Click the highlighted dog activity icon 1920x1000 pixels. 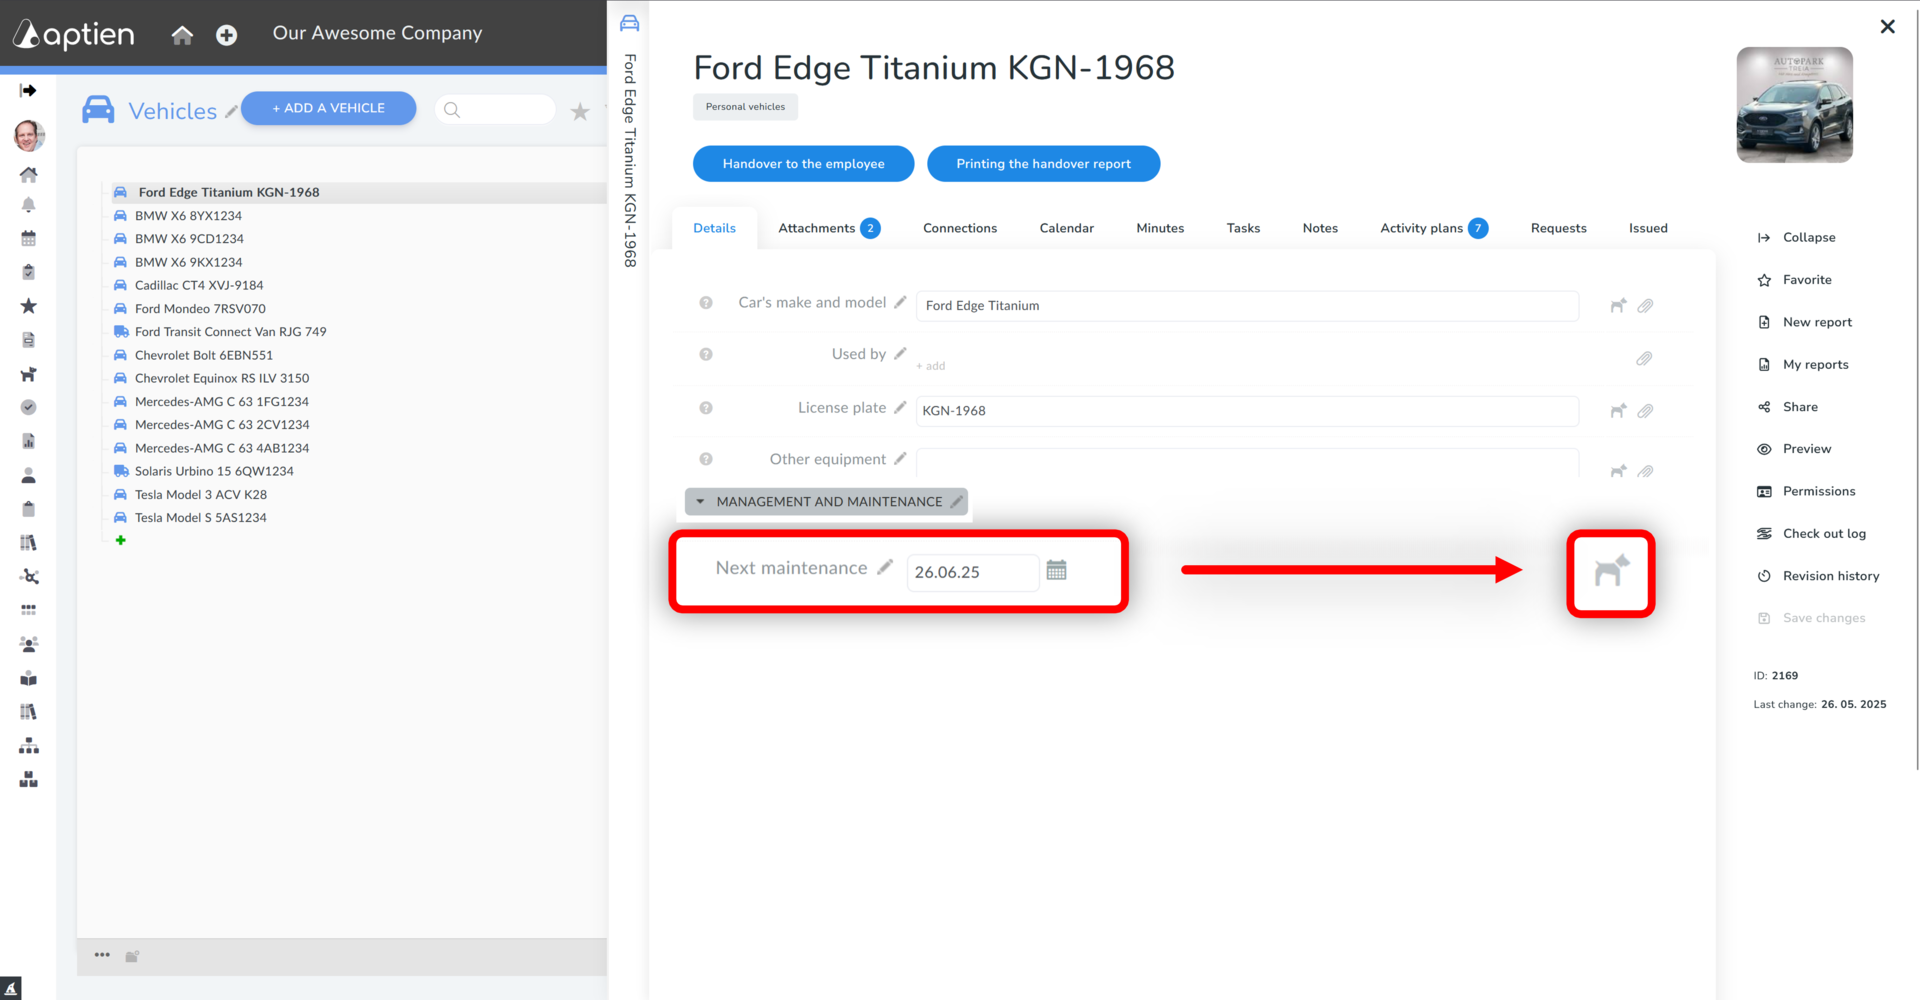pyautogui.click(x=1611, y=572)
